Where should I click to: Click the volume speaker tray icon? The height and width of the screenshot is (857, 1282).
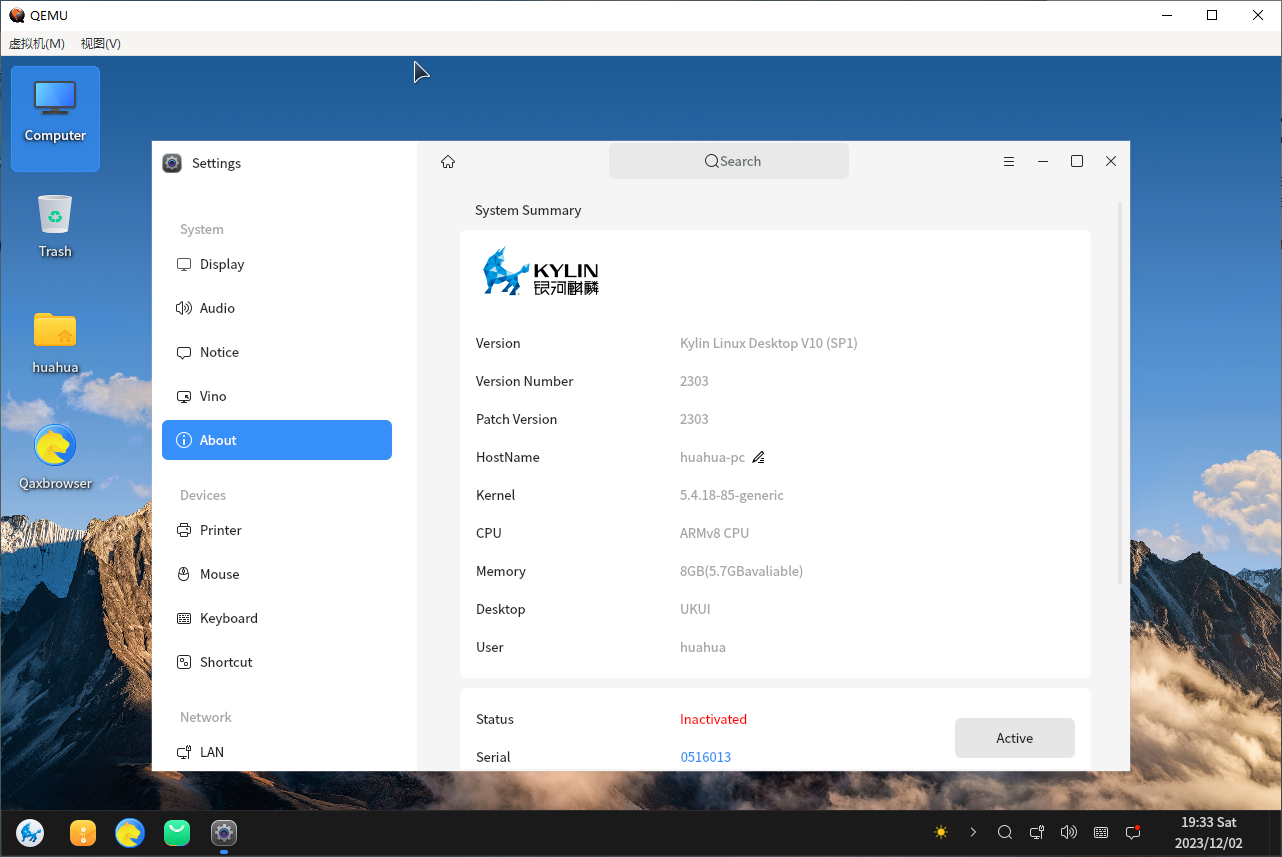point(1069,832)
